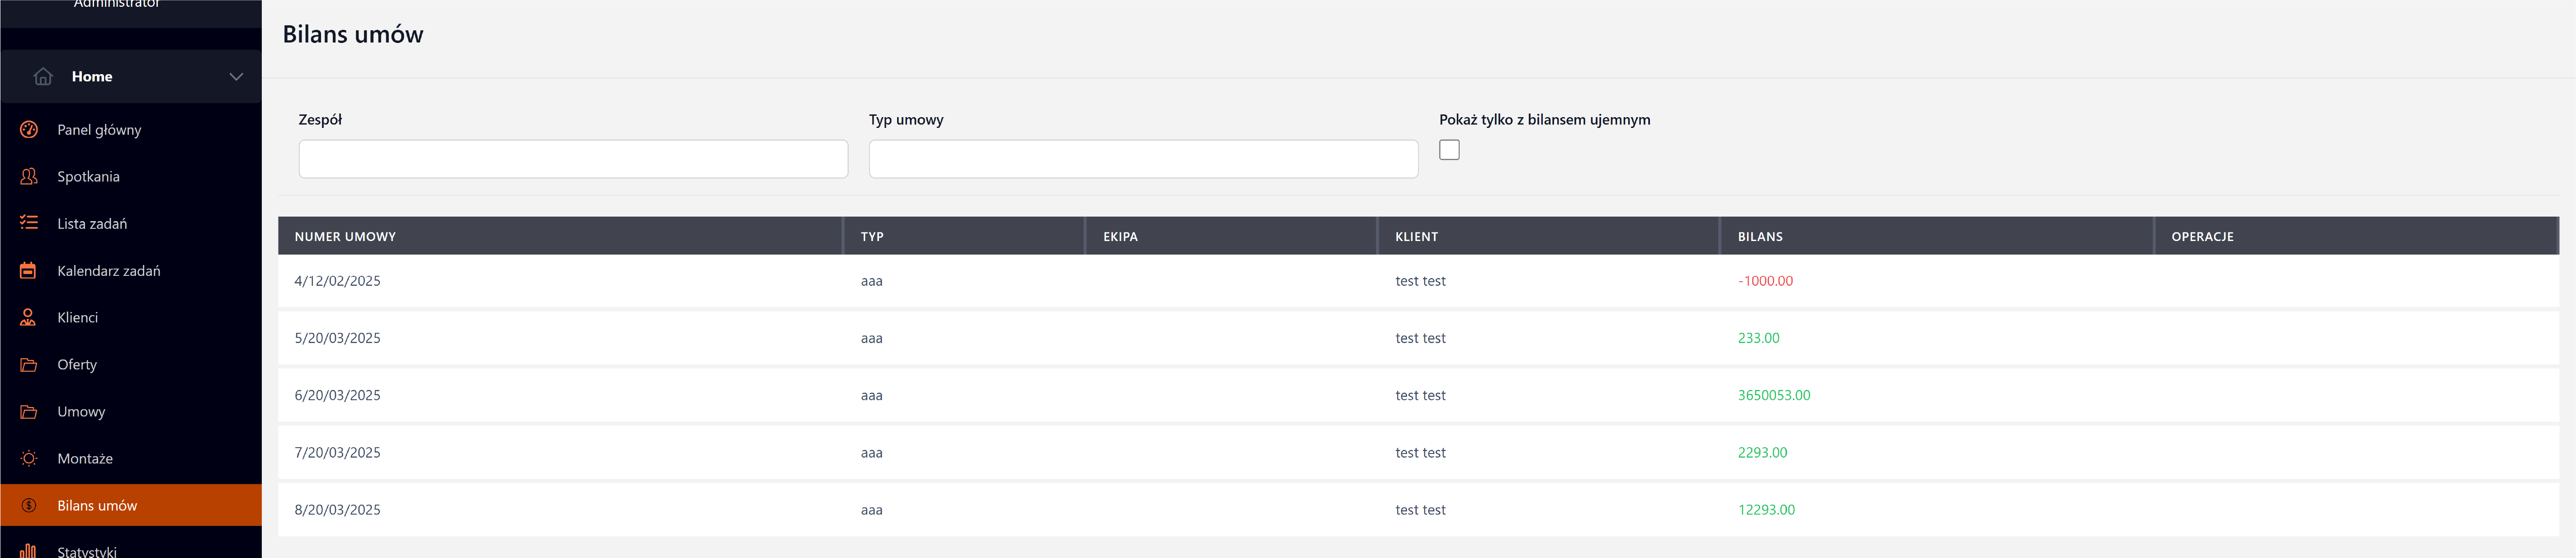Viewport: 2576px width, 558px height.
Task: Click the Lista zadań checklist icon
Action: click(29, 223)
